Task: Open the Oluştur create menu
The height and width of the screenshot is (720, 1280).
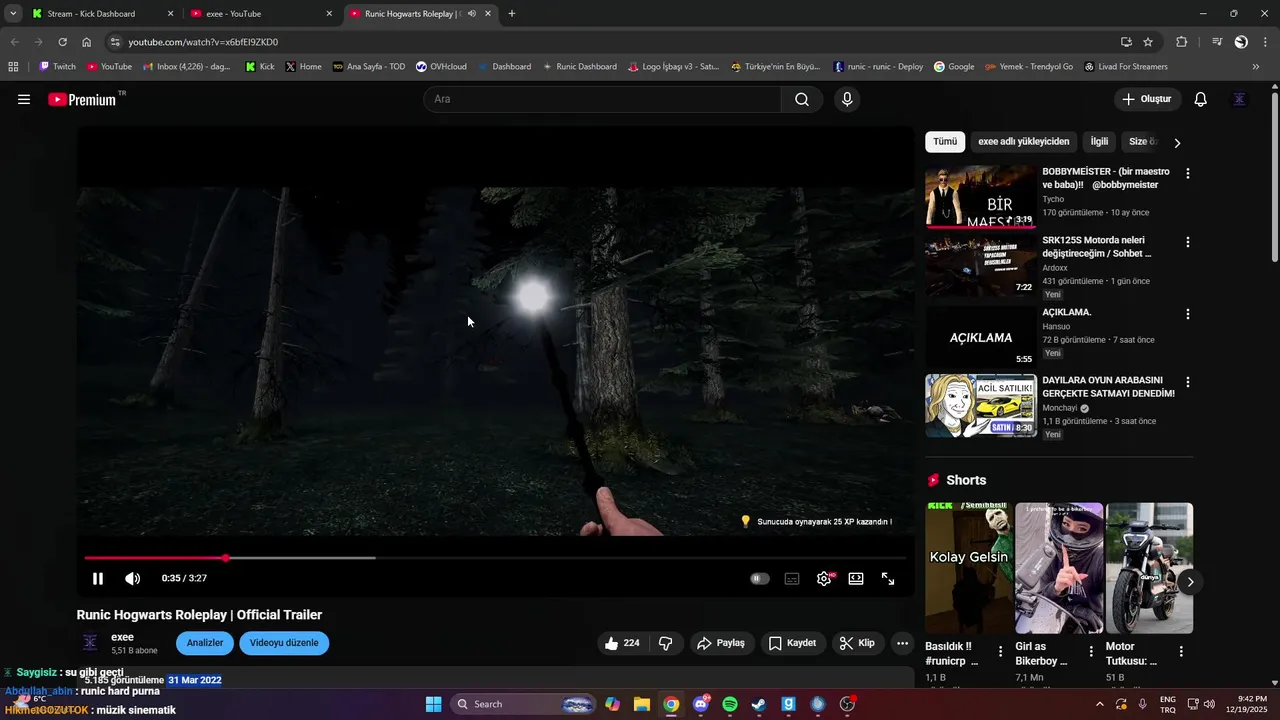Action: pos(1146,99)
